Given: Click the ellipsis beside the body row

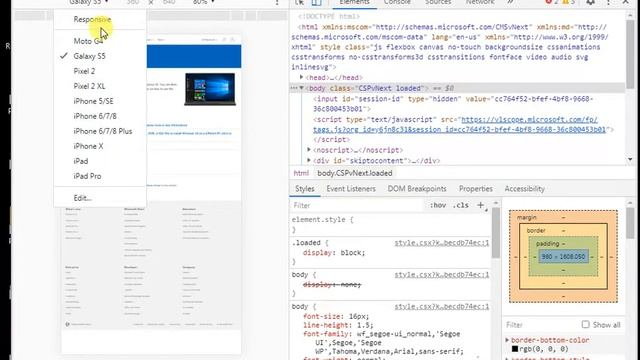Looking at the screenshot, I should [294, 88].
